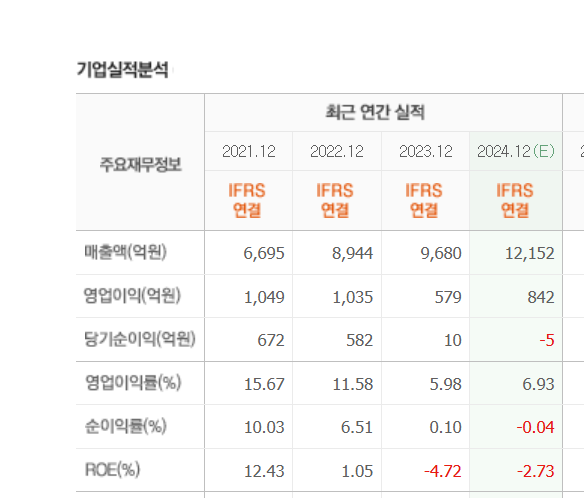Select the revenue value 6,695

(264, 253)
